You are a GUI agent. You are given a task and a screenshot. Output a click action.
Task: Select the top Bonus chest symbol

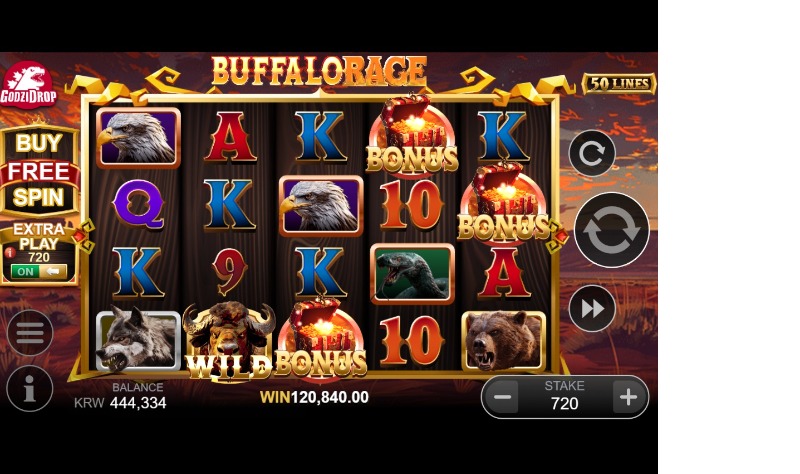click(x=412, y=134)
